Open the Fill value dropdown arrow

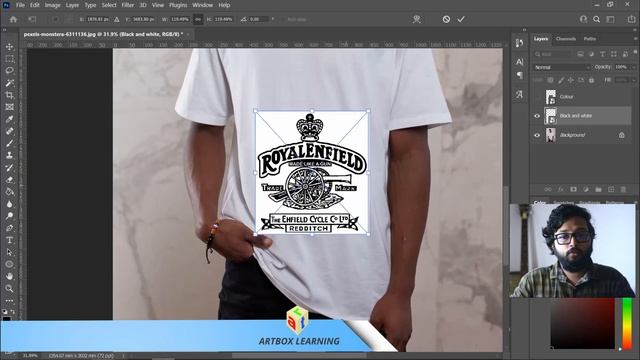coord(633,80)
